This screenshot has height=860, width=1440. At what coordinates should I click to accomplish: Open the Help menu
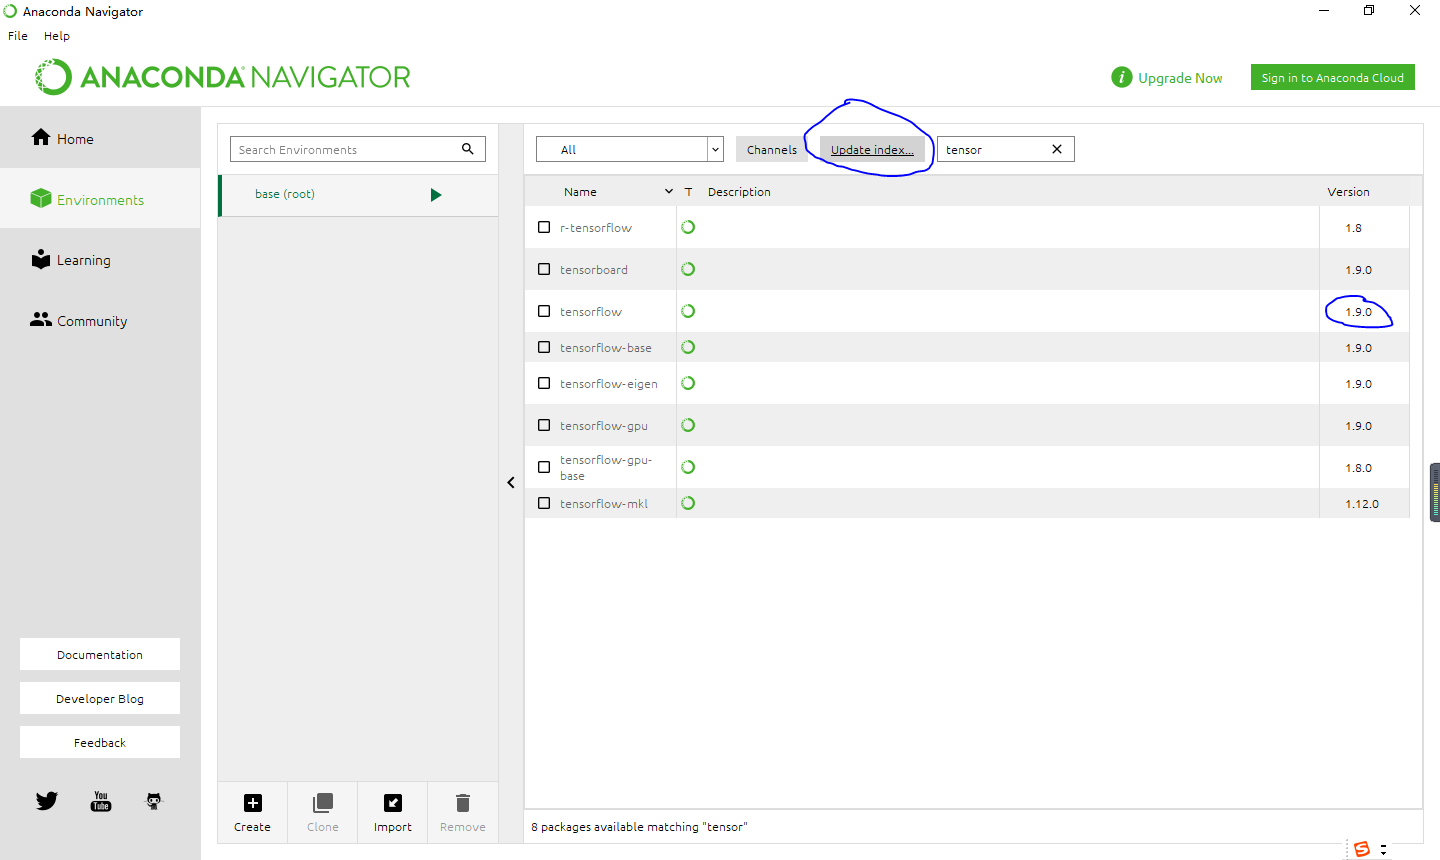click(57, 35)
